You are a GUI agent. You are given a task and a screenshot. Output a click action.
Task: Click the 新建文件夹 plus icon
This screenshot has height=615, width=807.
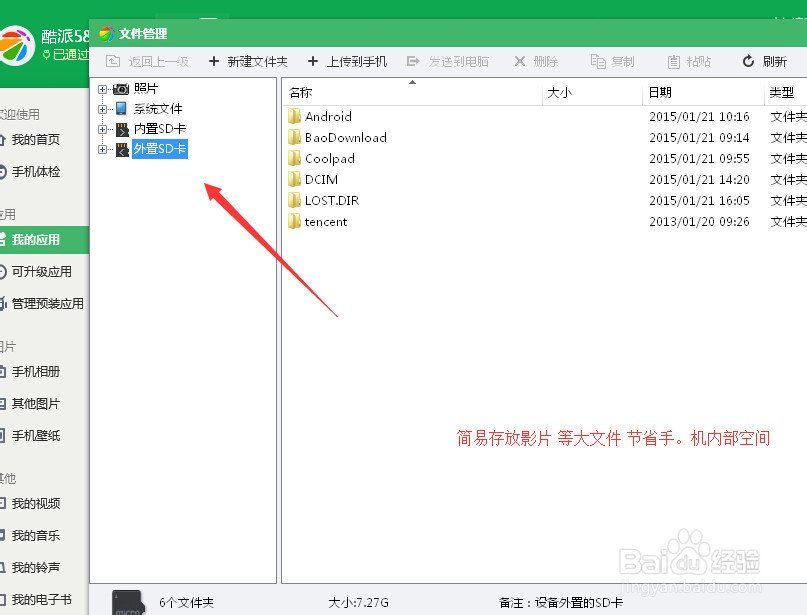pos(214,61)
